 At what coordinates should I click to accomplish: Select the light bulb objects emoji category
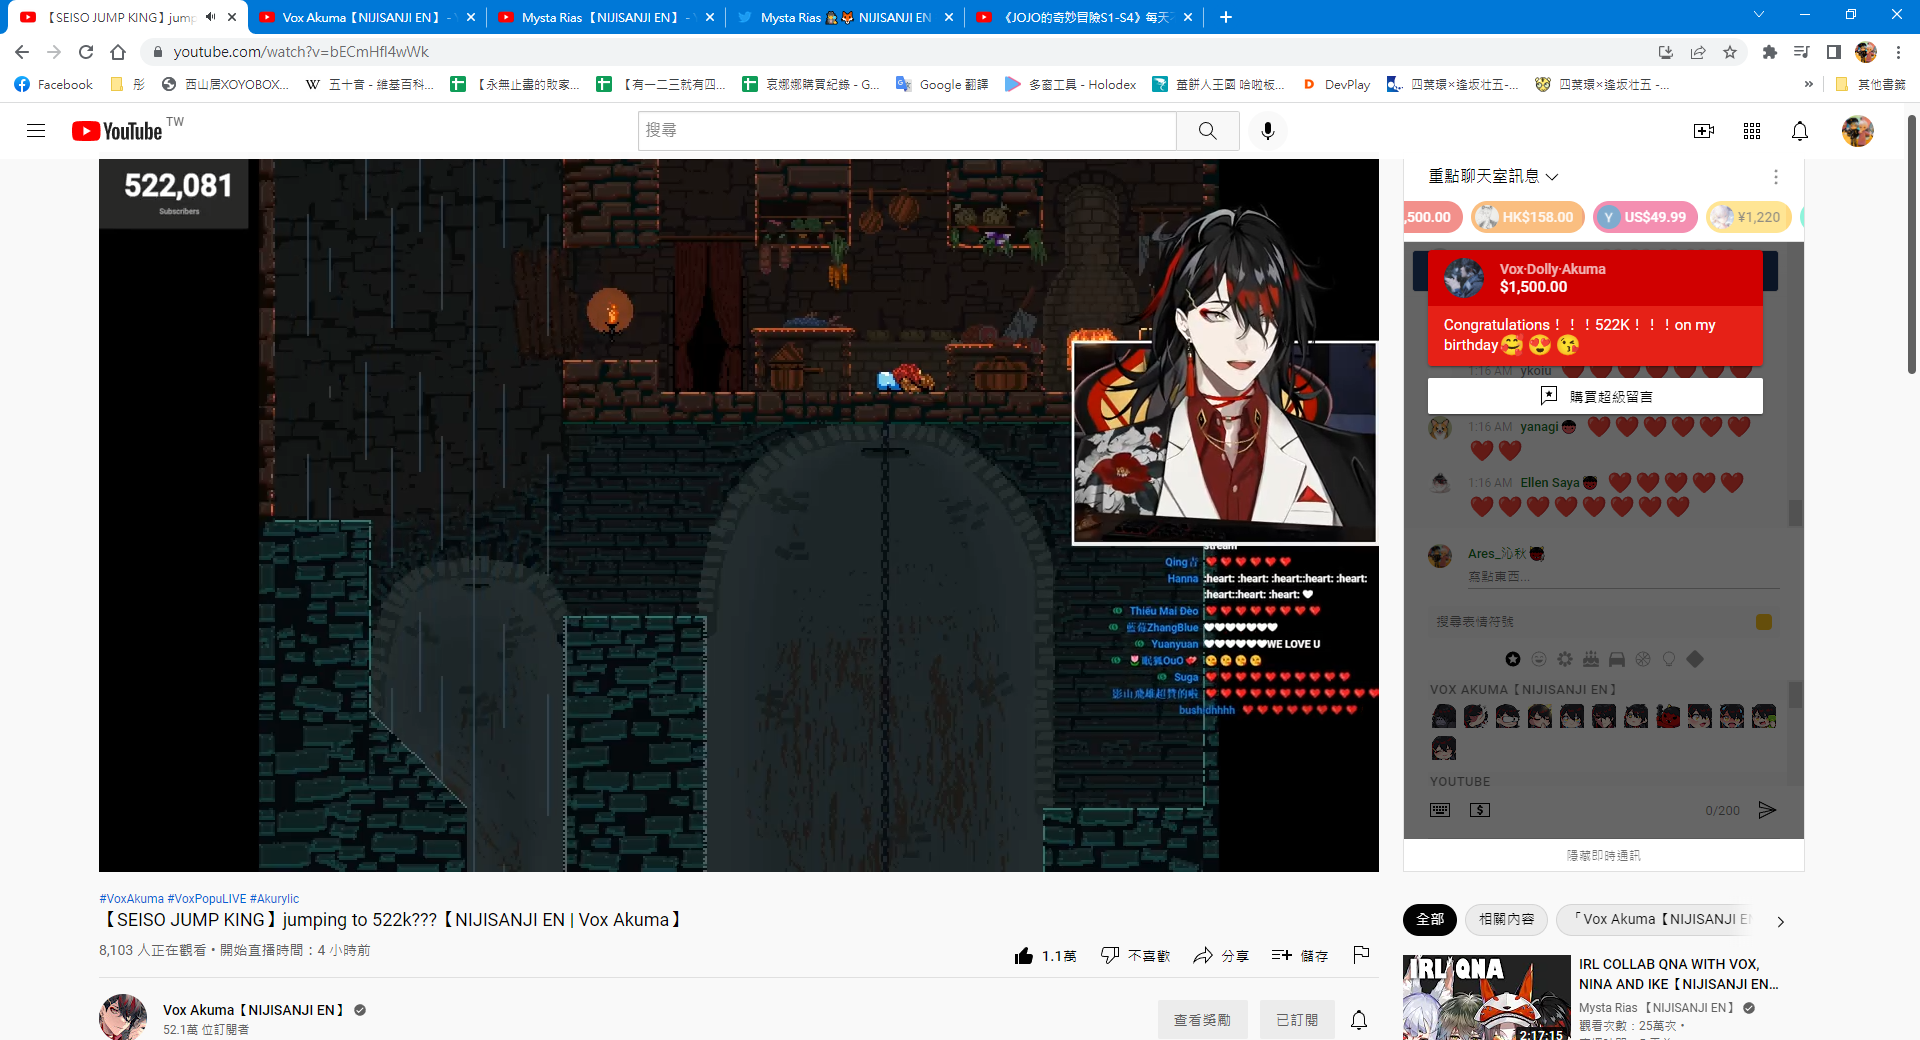1669,659
